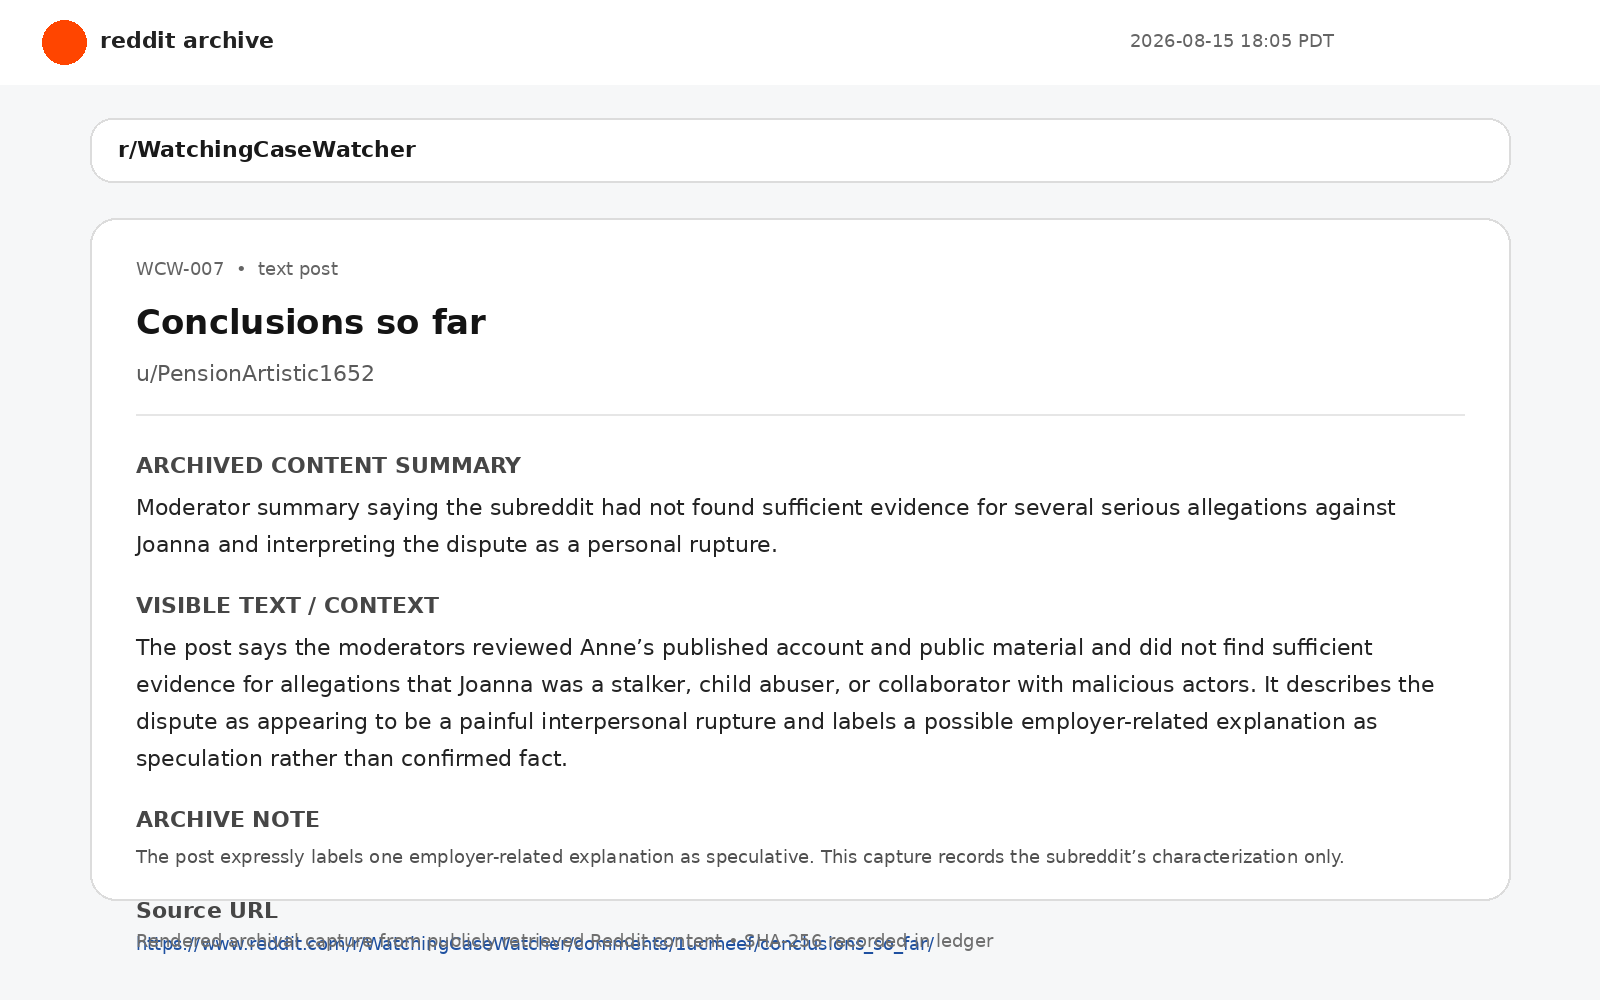Screen dimensions: 1600x1000
Task: Select the post title 'Conclusions so far'
Action: (x=311, y=322)
